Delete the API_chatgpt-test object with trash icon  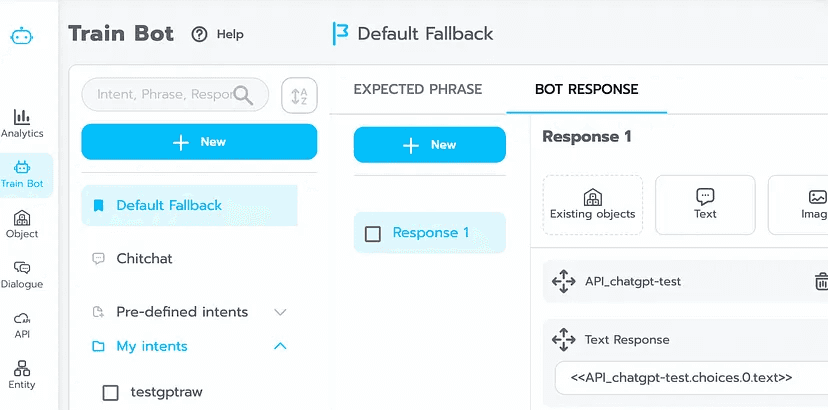[x=821, y=281]
